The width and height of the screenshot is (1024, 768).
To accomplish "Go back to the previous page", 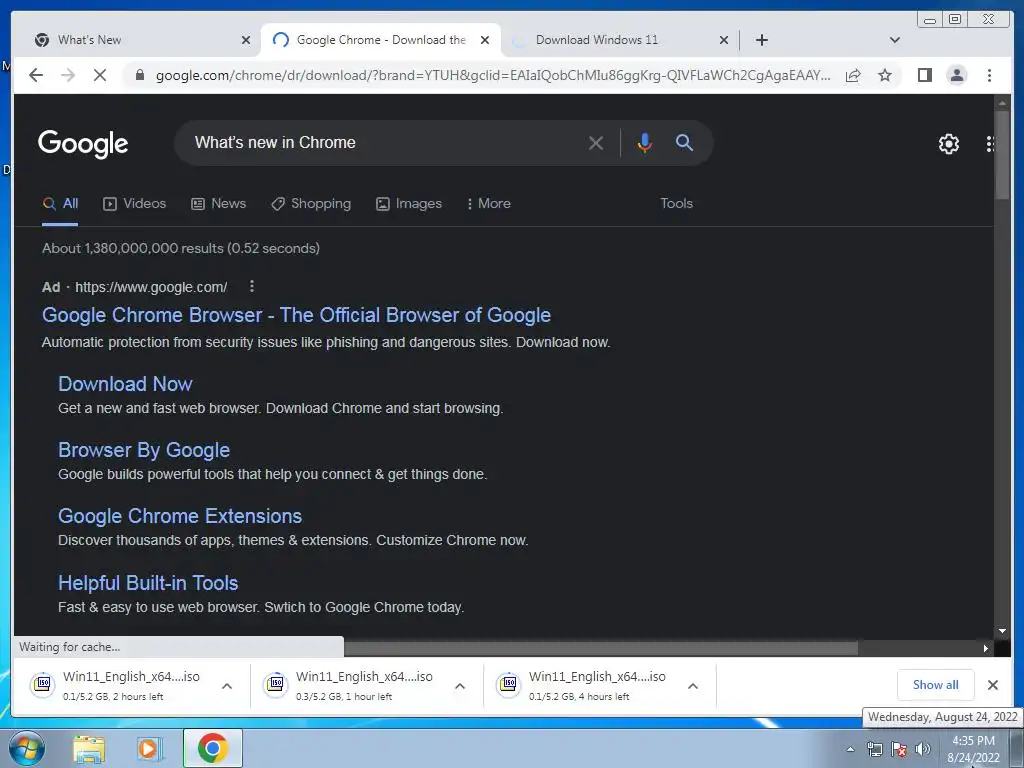I will [x=36, y=75].
